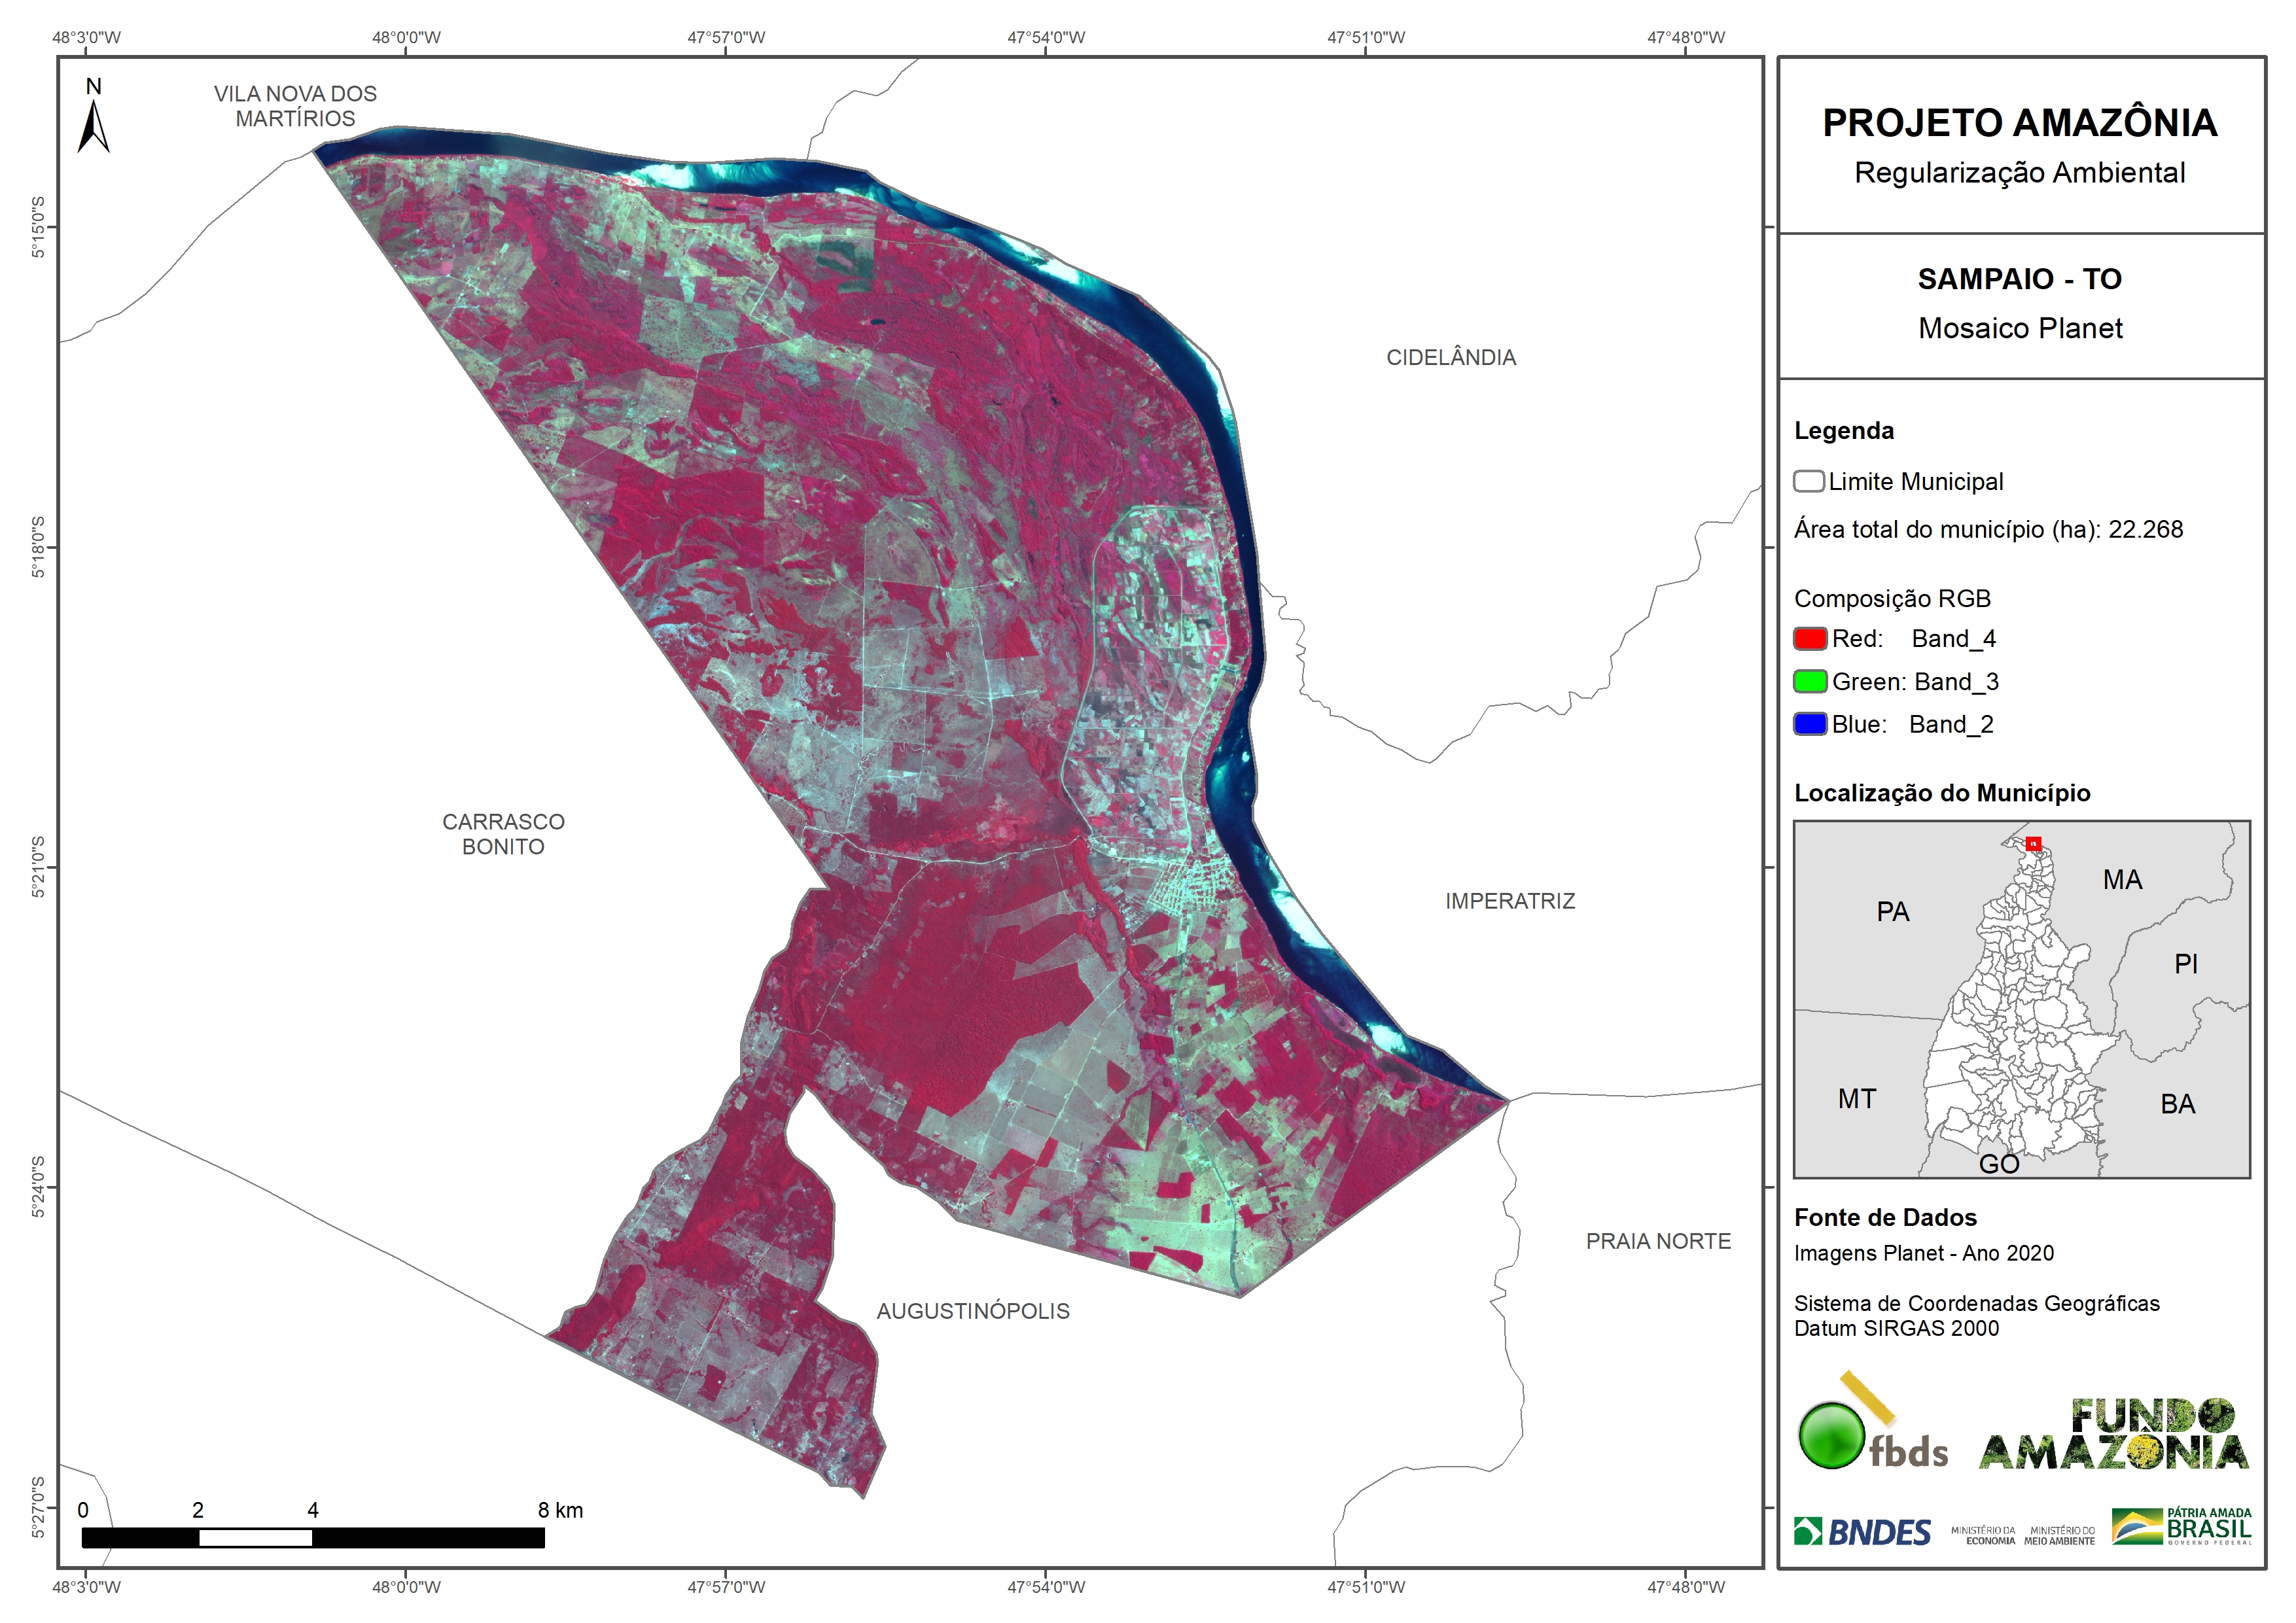
Task: Click the red Band_4 color swatch
Action: click(1810, 638)
